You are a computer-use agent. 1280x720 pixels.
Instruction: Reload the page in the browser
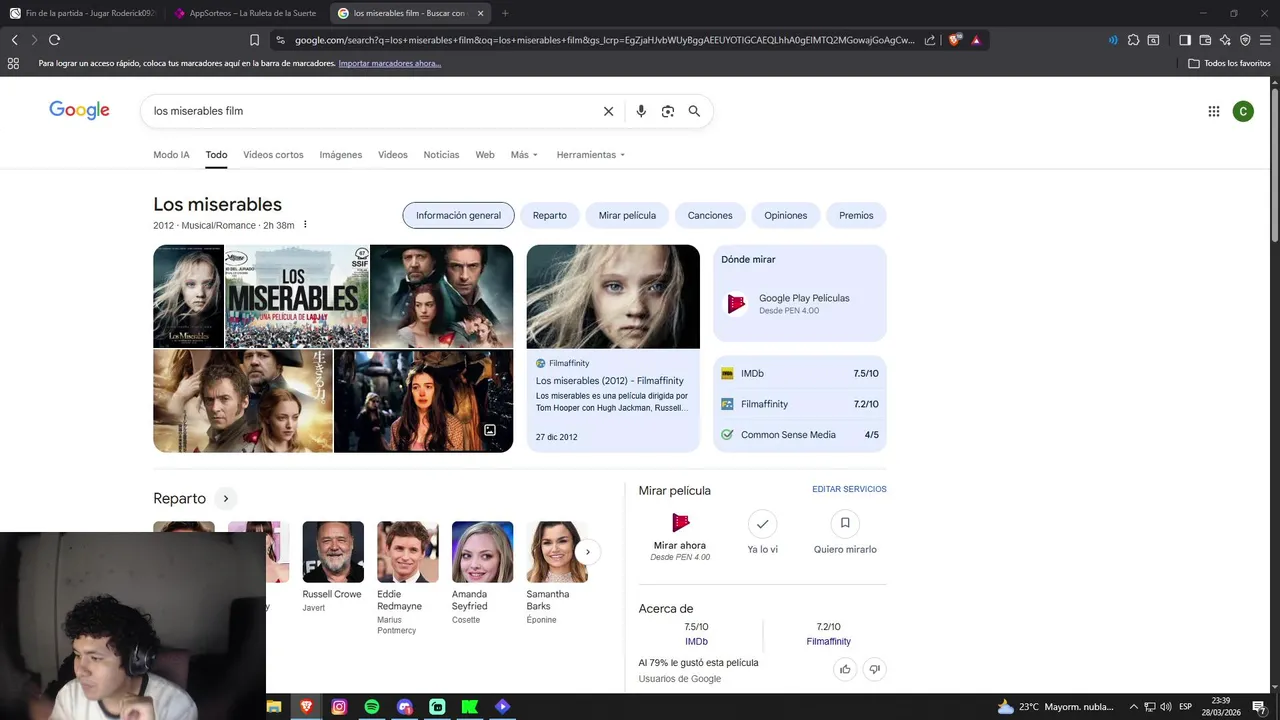pos(54,40)
